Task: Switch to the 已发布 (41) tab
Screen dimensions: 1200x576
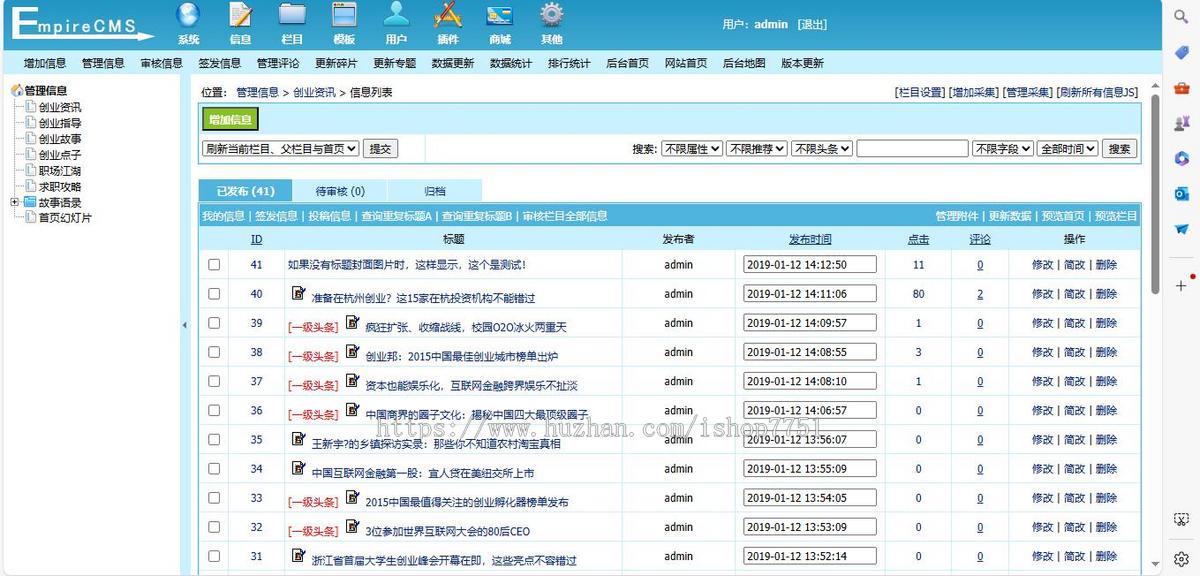Action: tap(246, 191)
